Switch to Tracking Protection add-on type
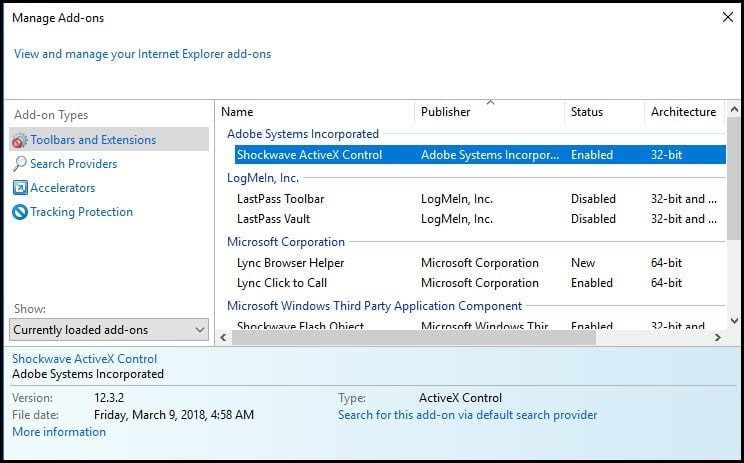 pos(82,212)
